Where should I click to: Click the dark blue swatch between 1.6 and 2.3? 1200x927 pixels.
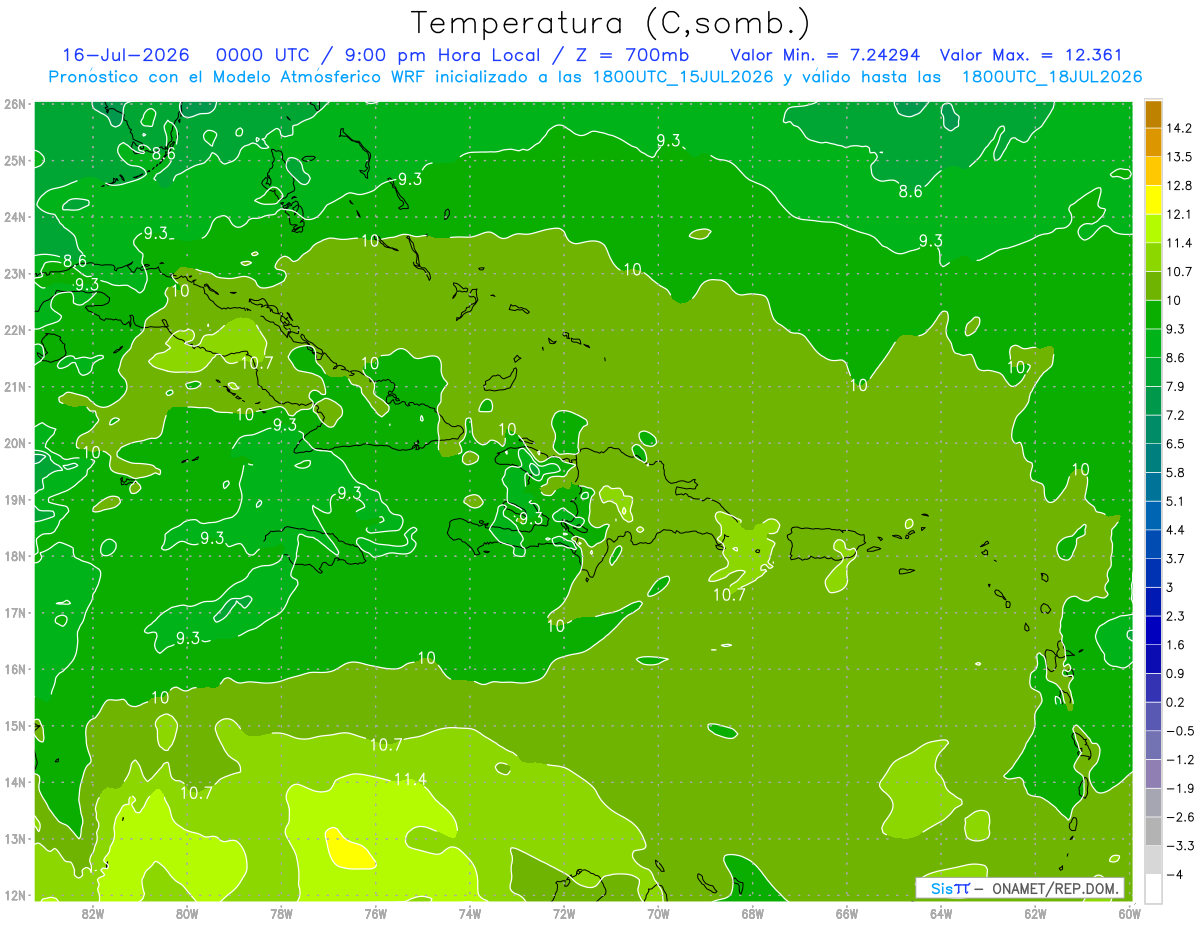1153,630
